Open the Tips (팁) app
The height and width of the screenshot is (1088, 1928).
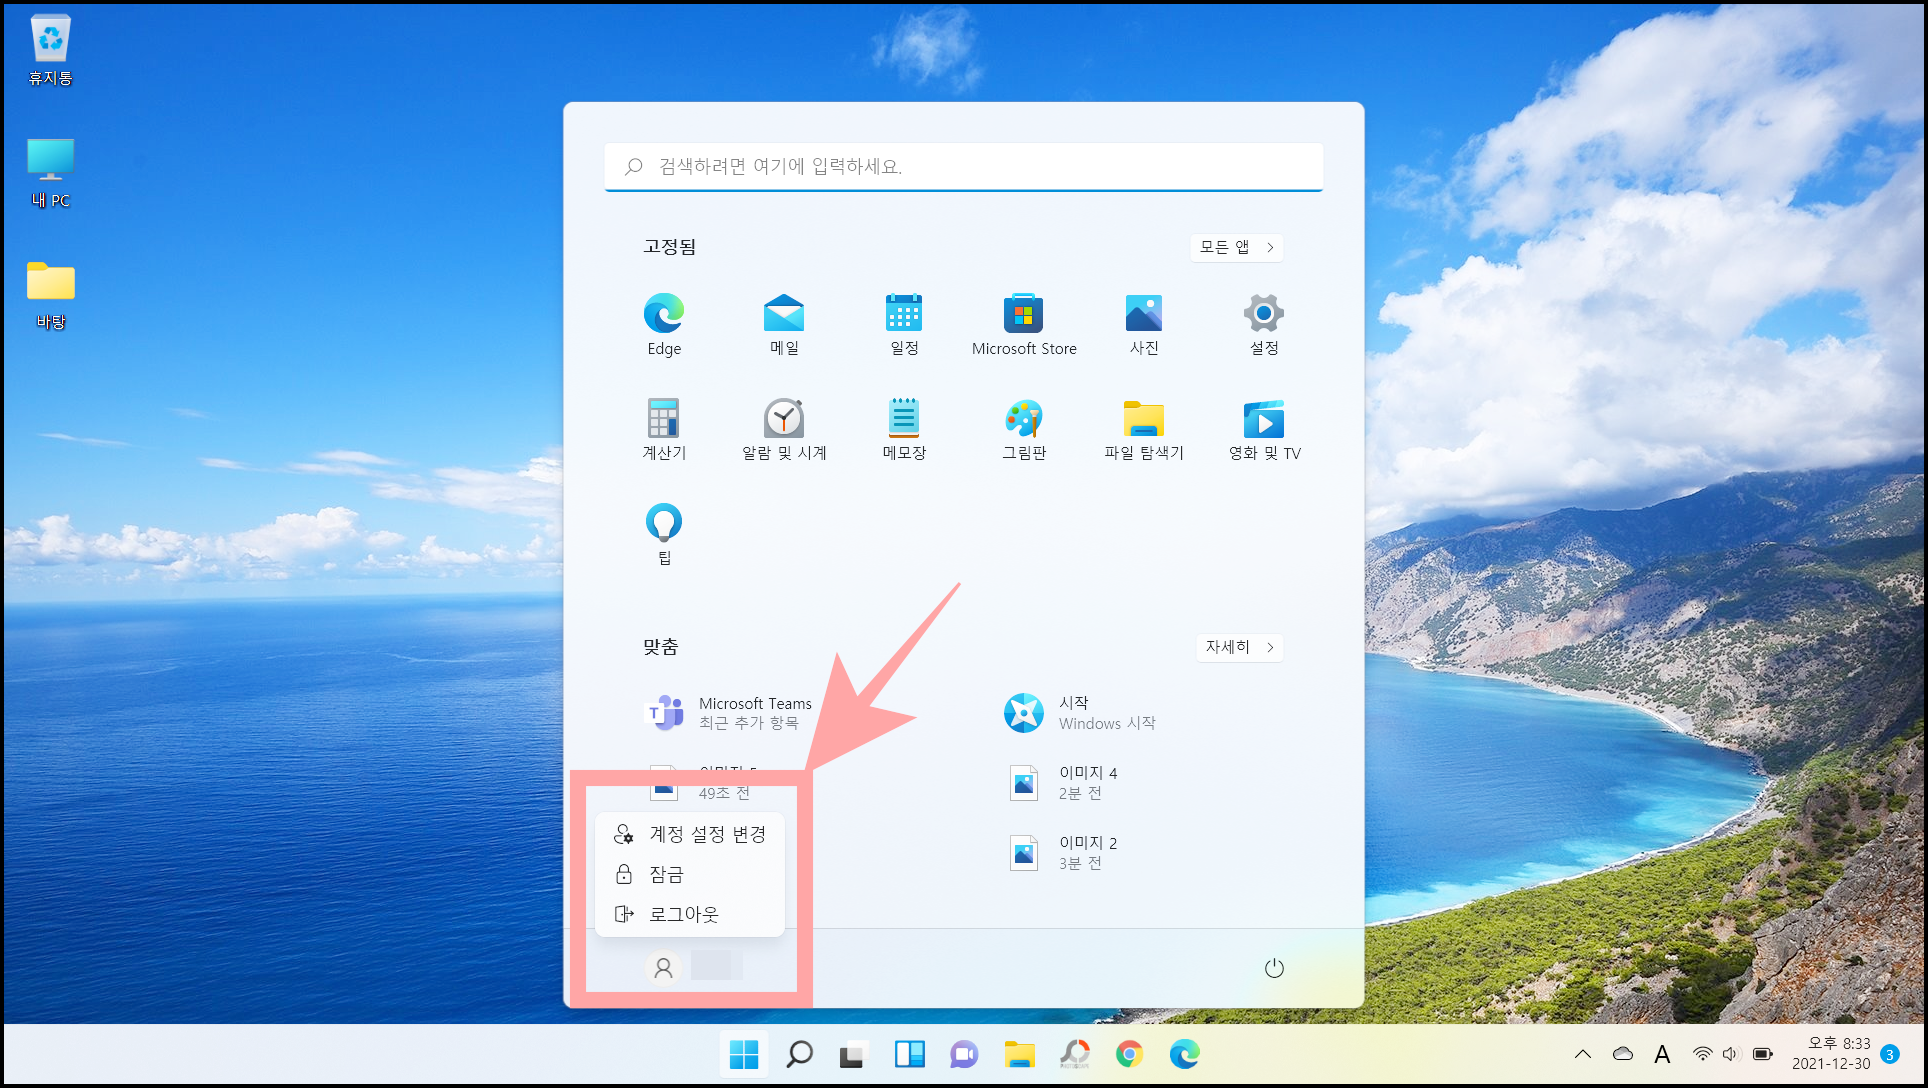663,533
